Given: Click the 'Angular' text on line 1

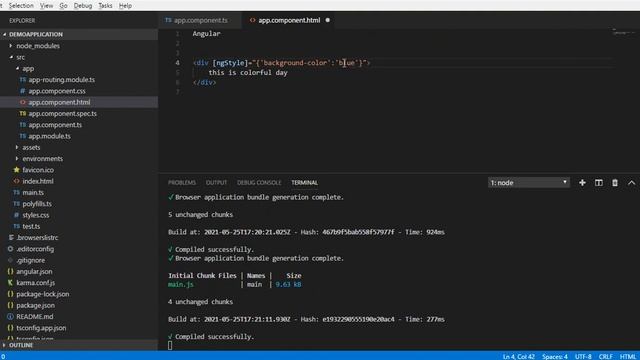Looking at the screenshot, I should (206, 34).
